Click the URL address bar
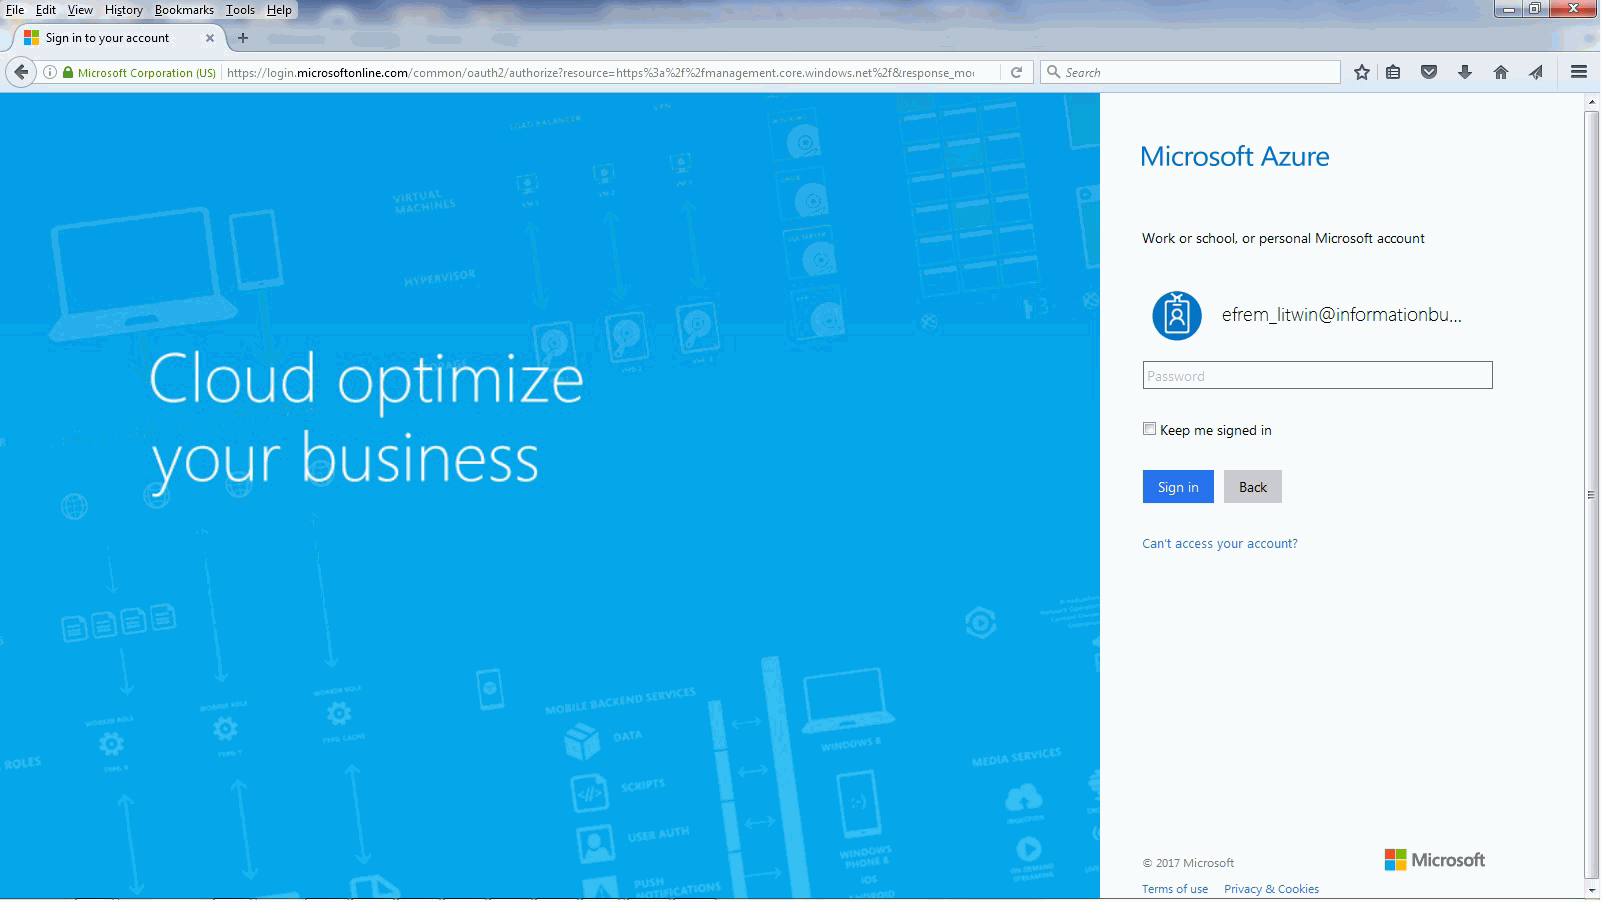The image size is (1602, 902). coord(600,72)
